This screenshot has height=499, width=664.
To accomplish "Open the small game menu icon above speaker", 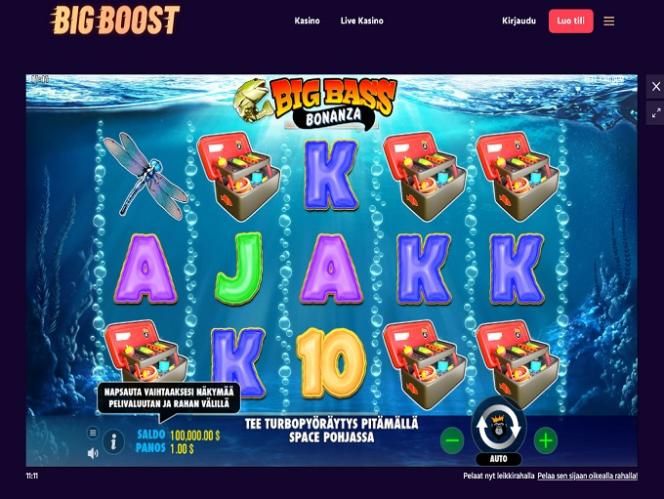I will 93,433.
